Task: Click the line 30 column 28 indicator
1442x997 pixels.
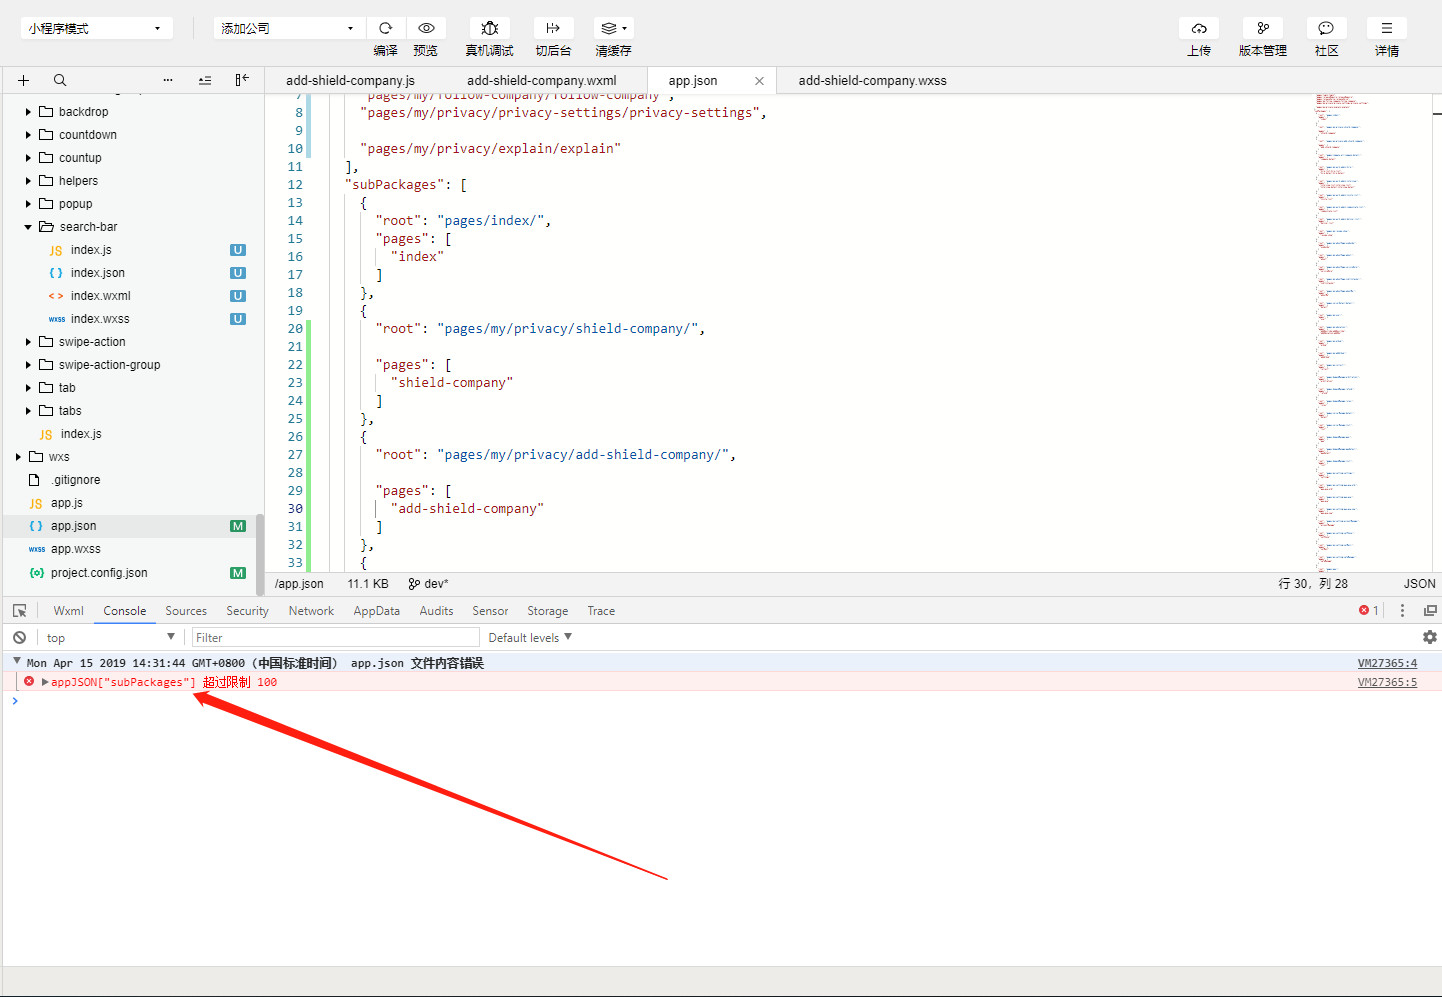Action: pos(1313,584)
